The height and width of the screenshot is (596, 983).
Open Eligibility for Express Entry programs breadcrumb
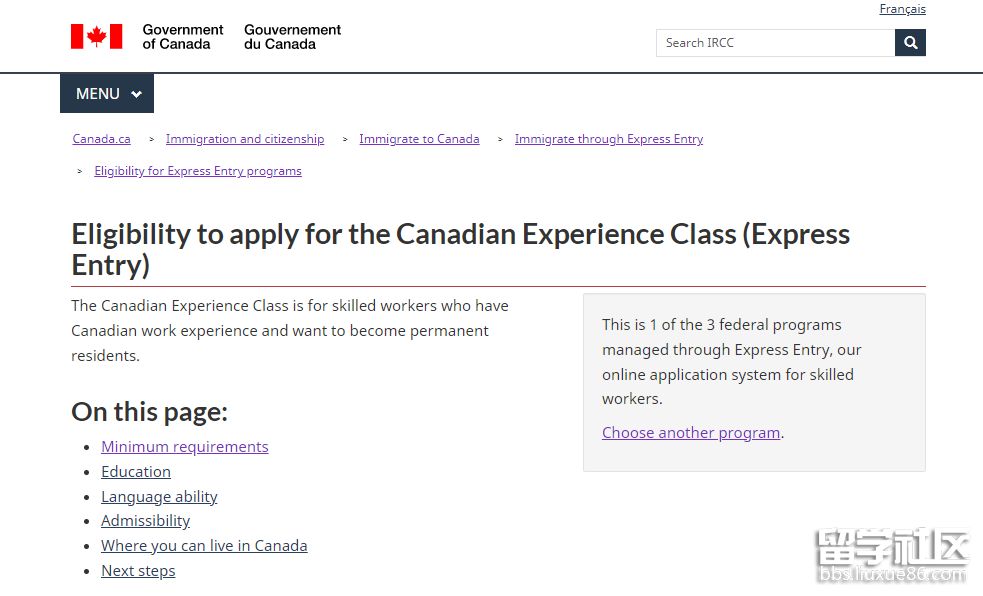tap(198, 170)
